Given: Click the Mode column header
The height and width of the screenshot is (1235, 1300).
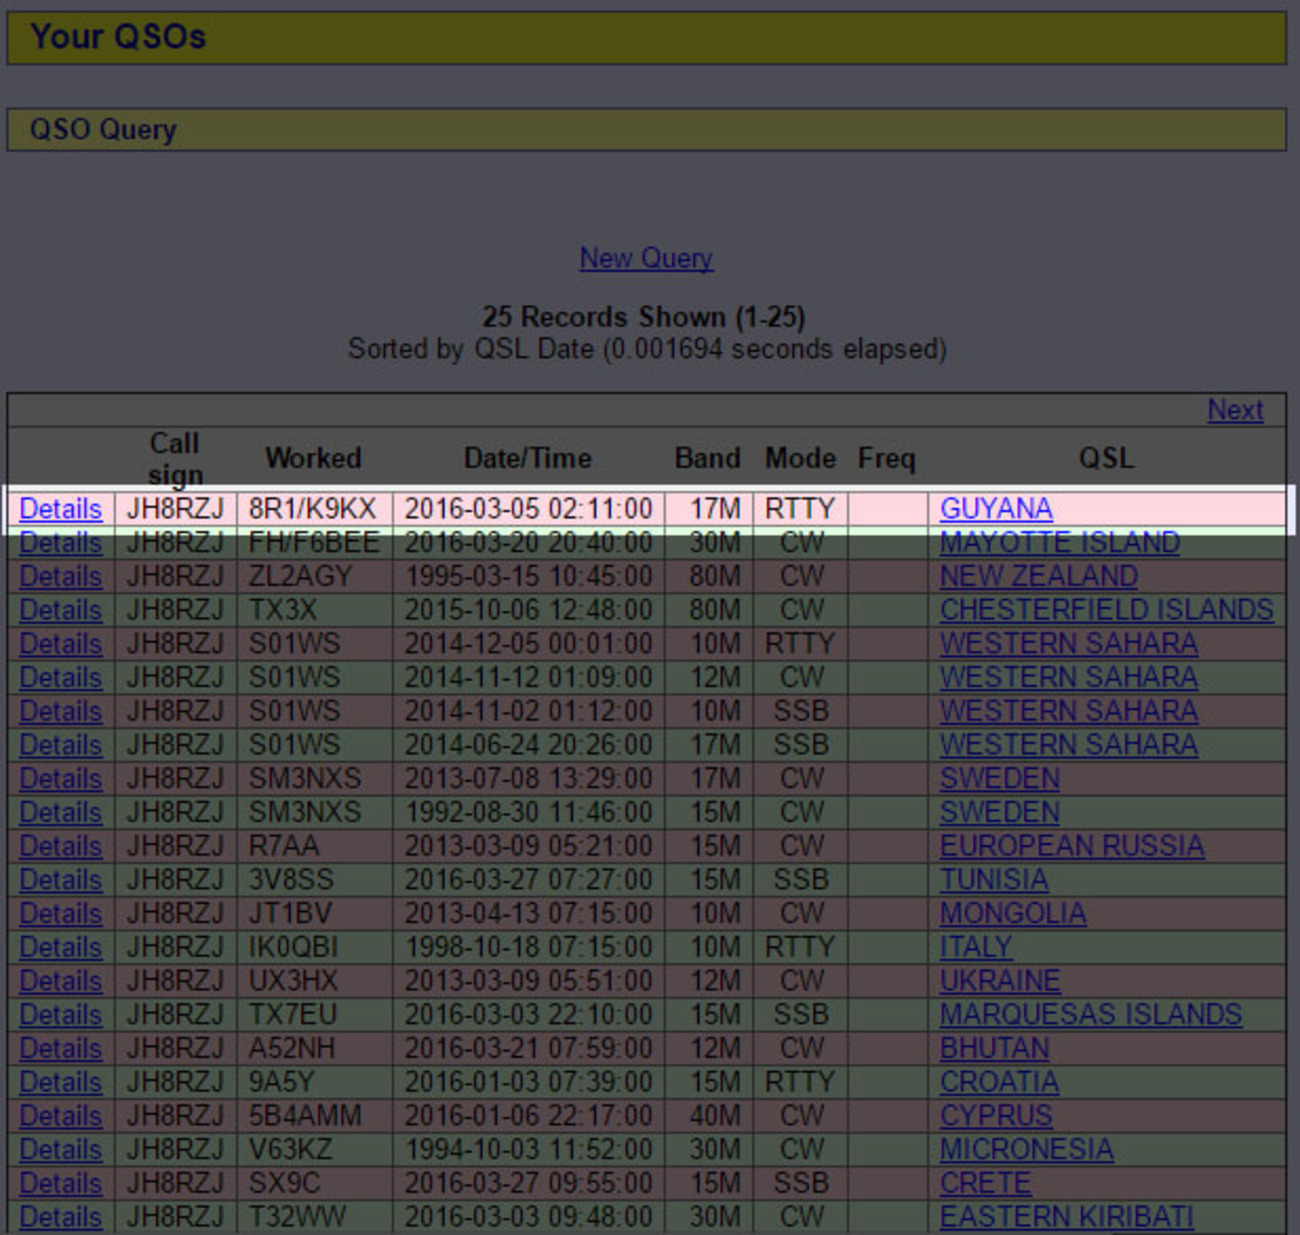Looking at the screenshot, I should point(799,458).
